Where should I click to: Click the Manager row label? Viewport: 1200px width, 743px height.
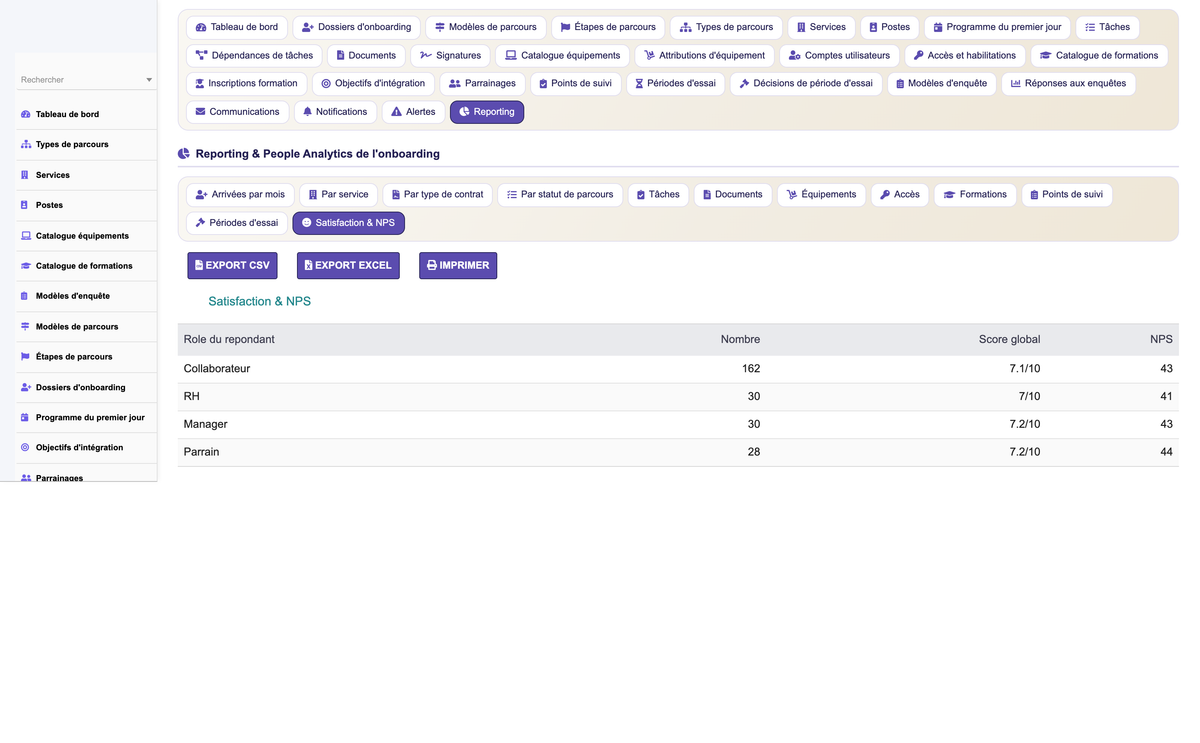pos(205,424)
